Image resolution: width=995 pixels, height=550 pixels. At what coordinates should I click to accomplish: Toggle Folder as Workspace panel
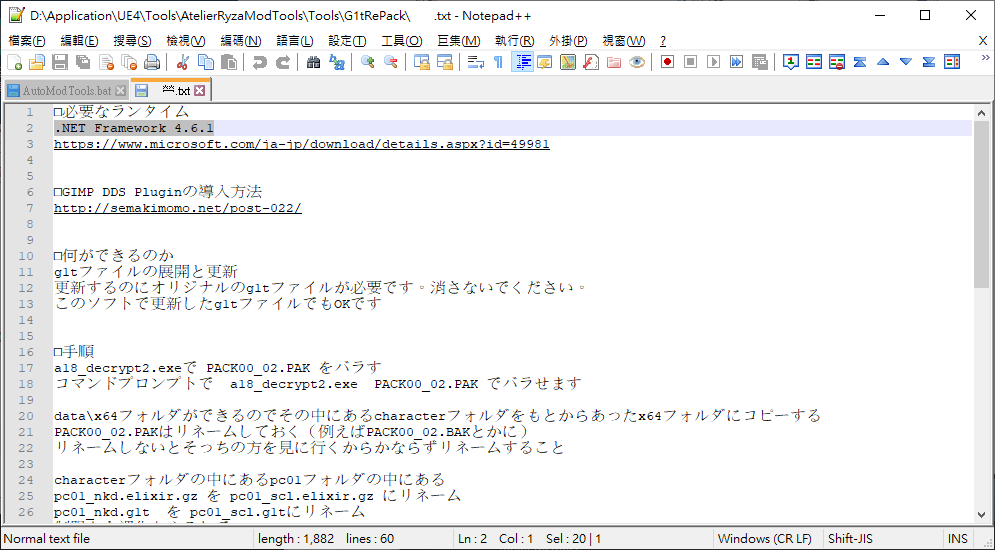pyautogui.click(x=614, y=62)
